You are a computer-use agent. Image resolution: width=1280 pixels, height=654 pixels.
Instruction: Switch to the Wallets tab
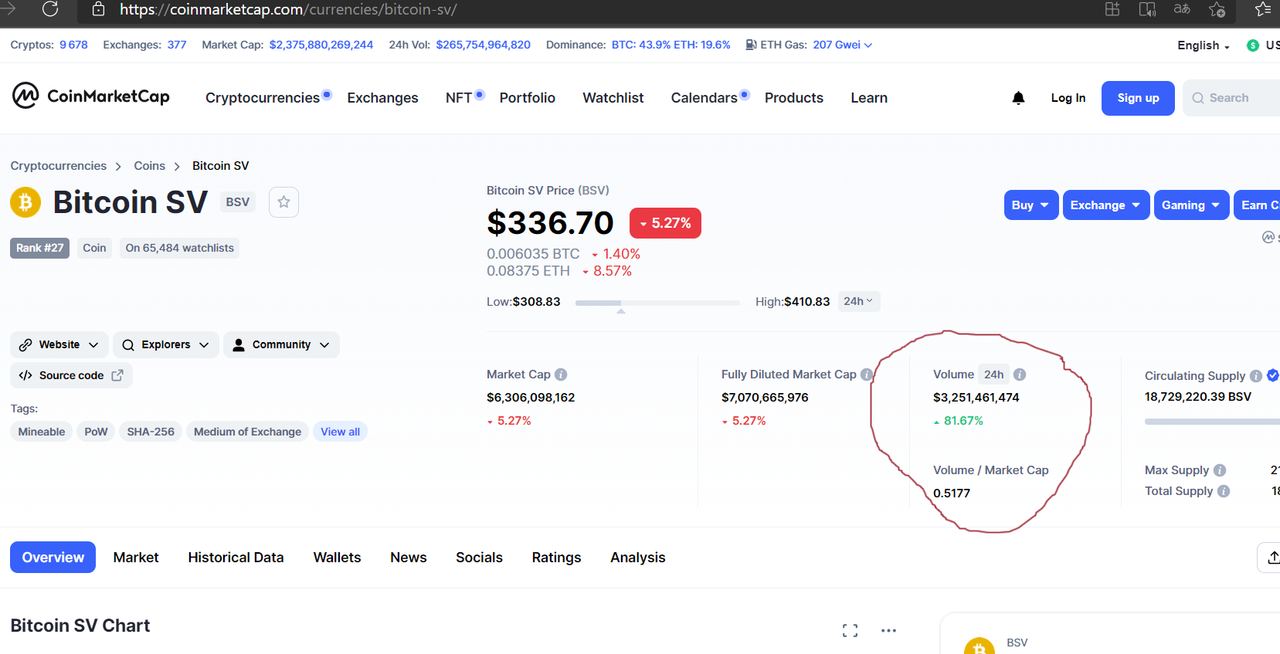(x=337, y=557)
